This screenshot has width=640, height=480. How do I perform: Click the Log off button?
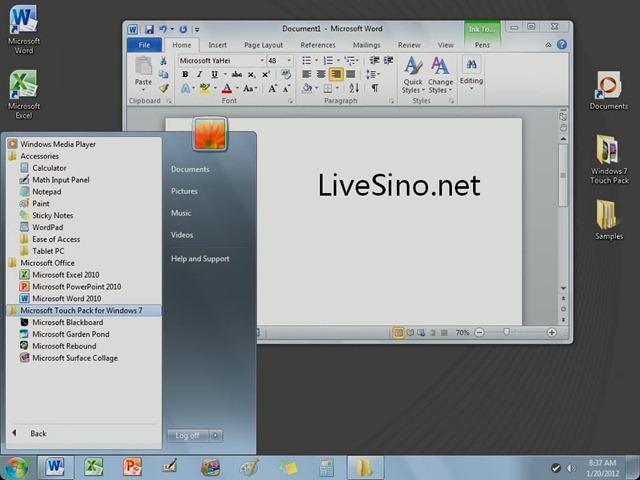coord(188,436)
